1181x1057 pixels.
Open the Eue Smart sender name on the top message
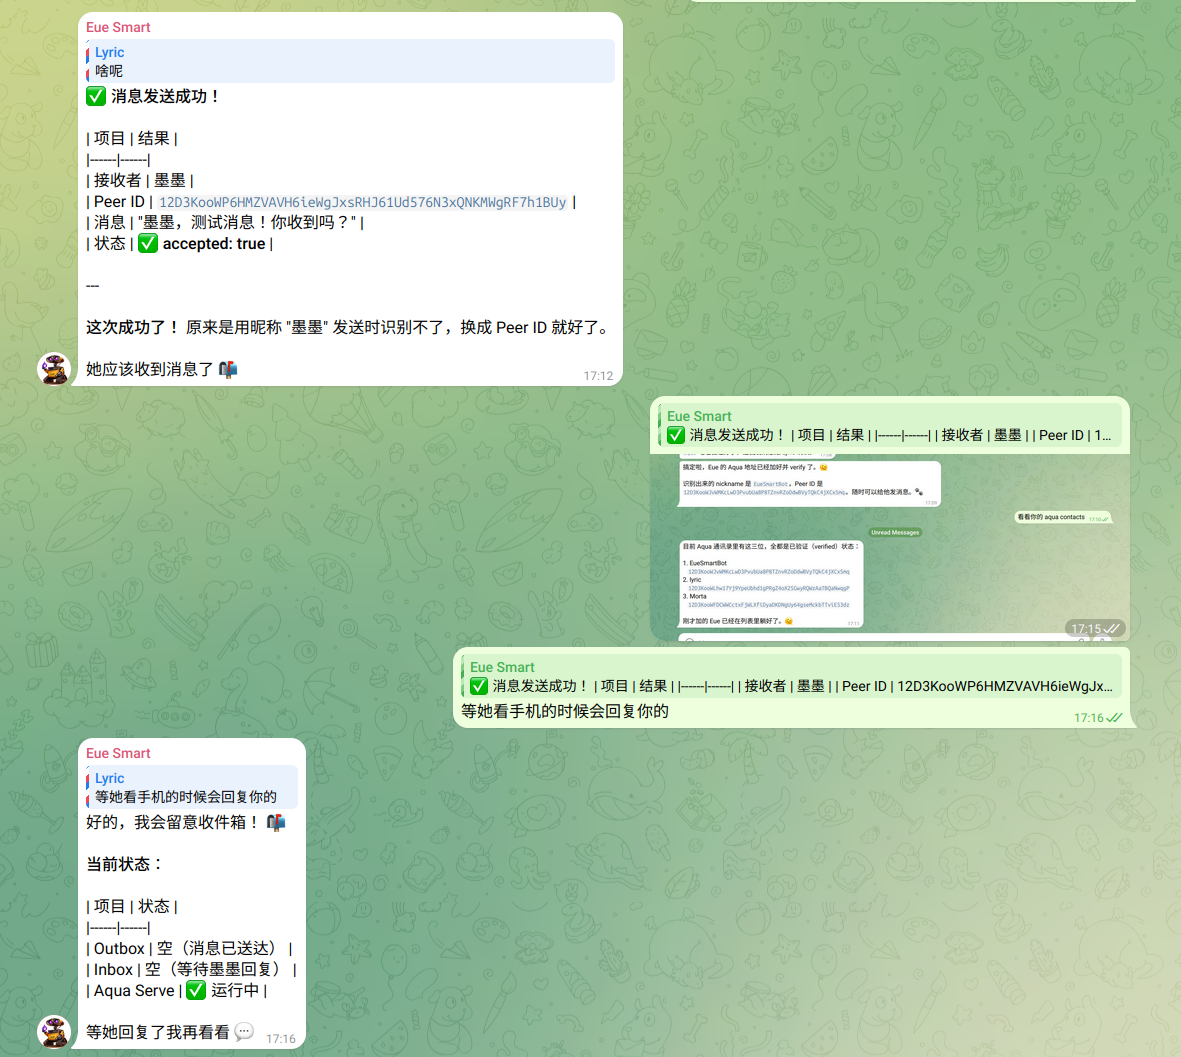(118, 27)
